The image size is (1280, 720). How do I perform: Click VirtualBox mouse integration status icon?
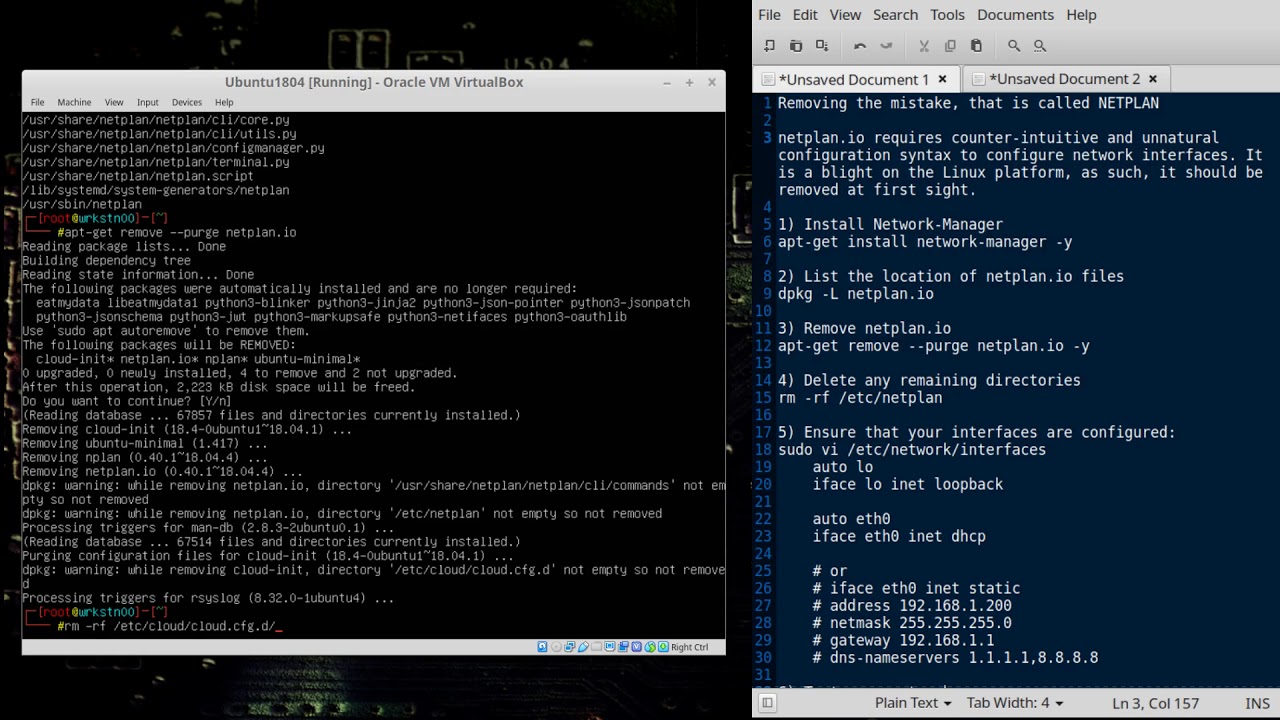pos(650,647)
